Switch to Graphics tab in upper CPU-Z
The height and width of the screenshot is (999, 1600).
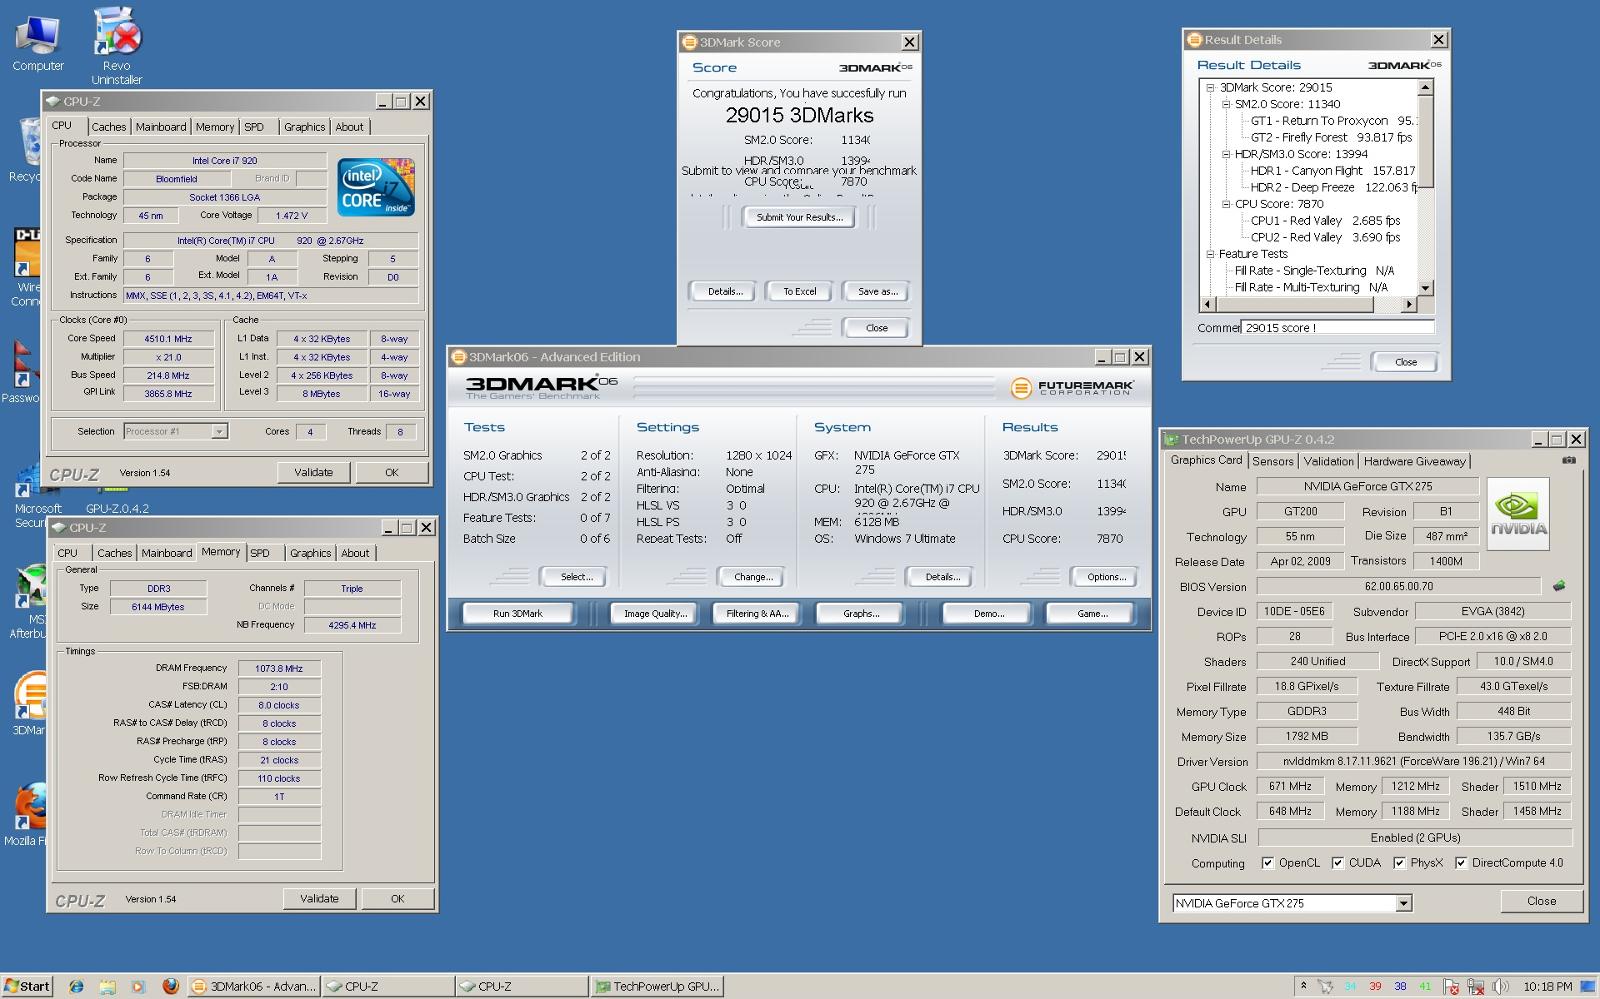pyautogui.click(x=304, y=127)
